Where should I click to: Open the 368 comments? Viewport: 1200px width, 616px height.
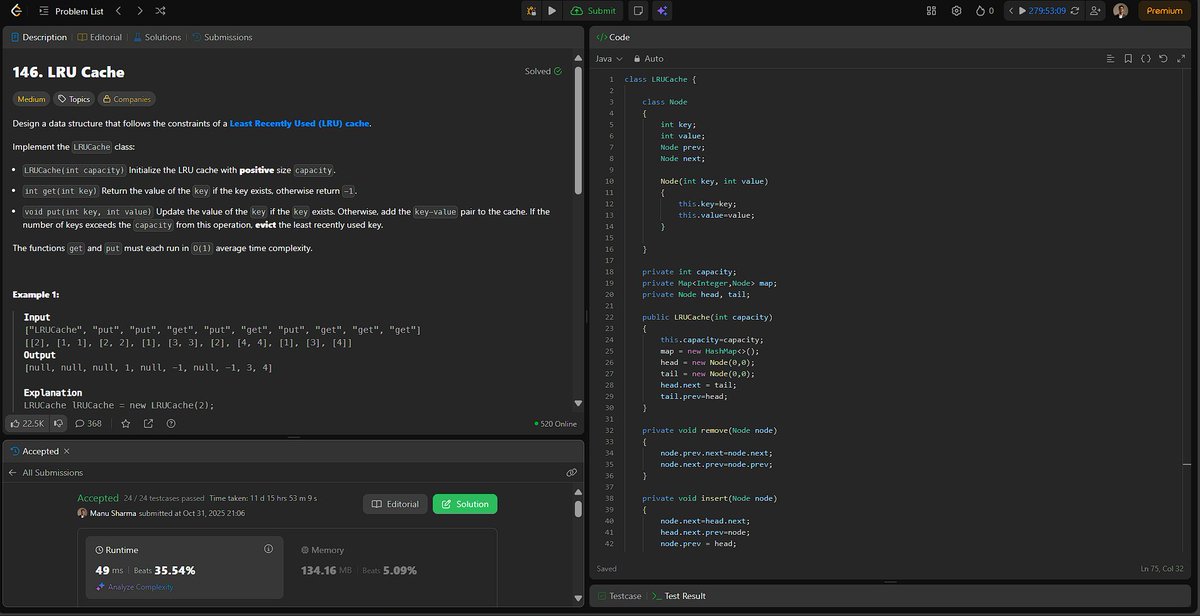coord(88,423)
